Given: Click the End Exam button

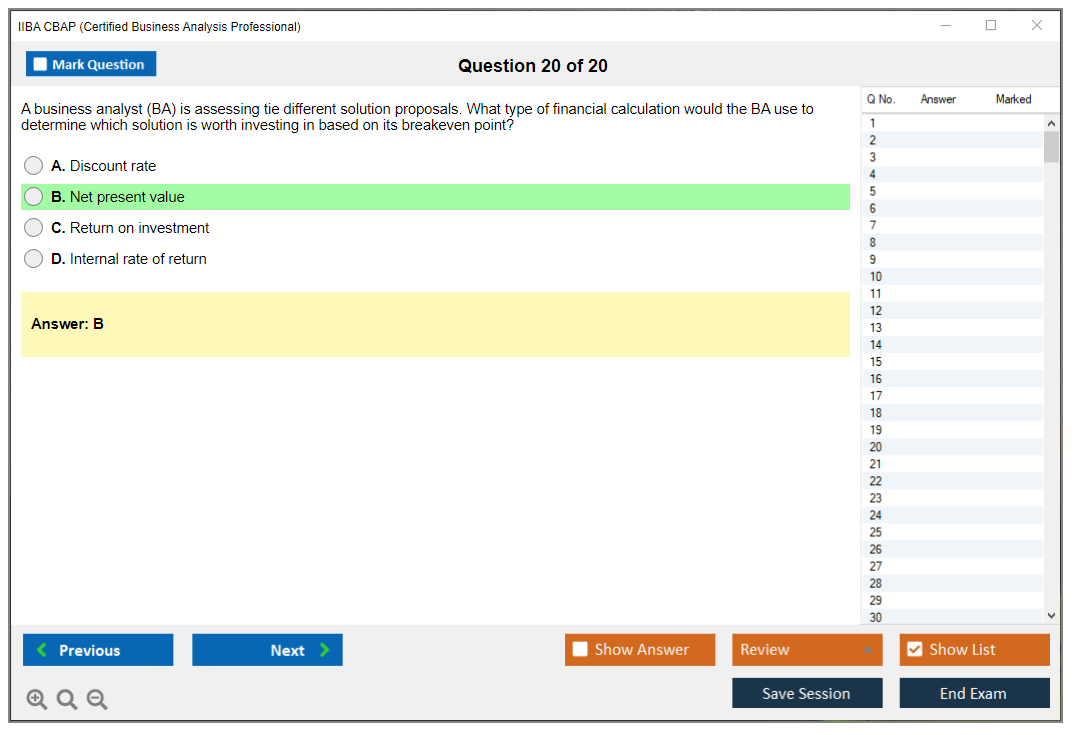Looking at the screenshot, I should point(974,693).
